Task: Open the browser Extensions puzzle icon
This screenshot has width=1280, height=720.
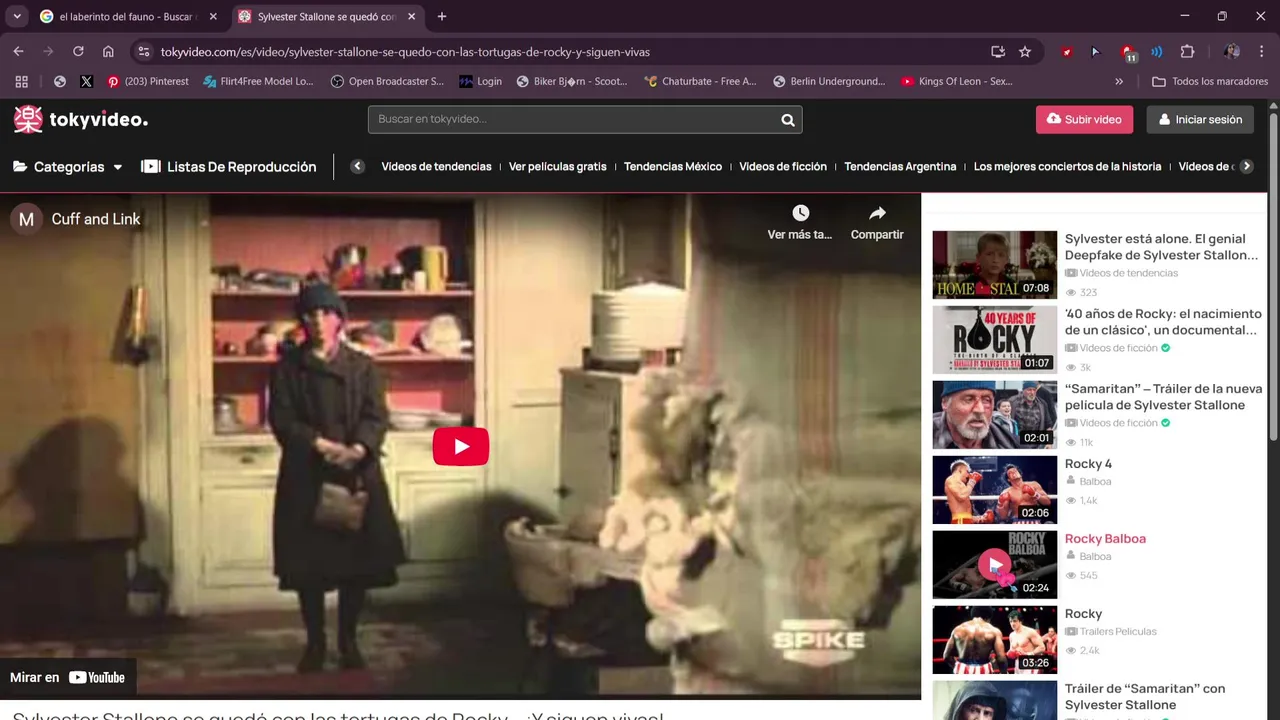Action: coord(1188,52)
